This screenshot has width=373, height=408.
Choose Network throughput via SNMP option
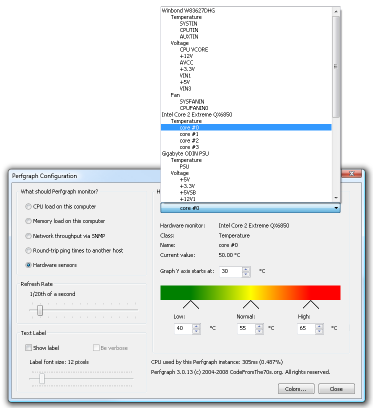tap(65, 236)
